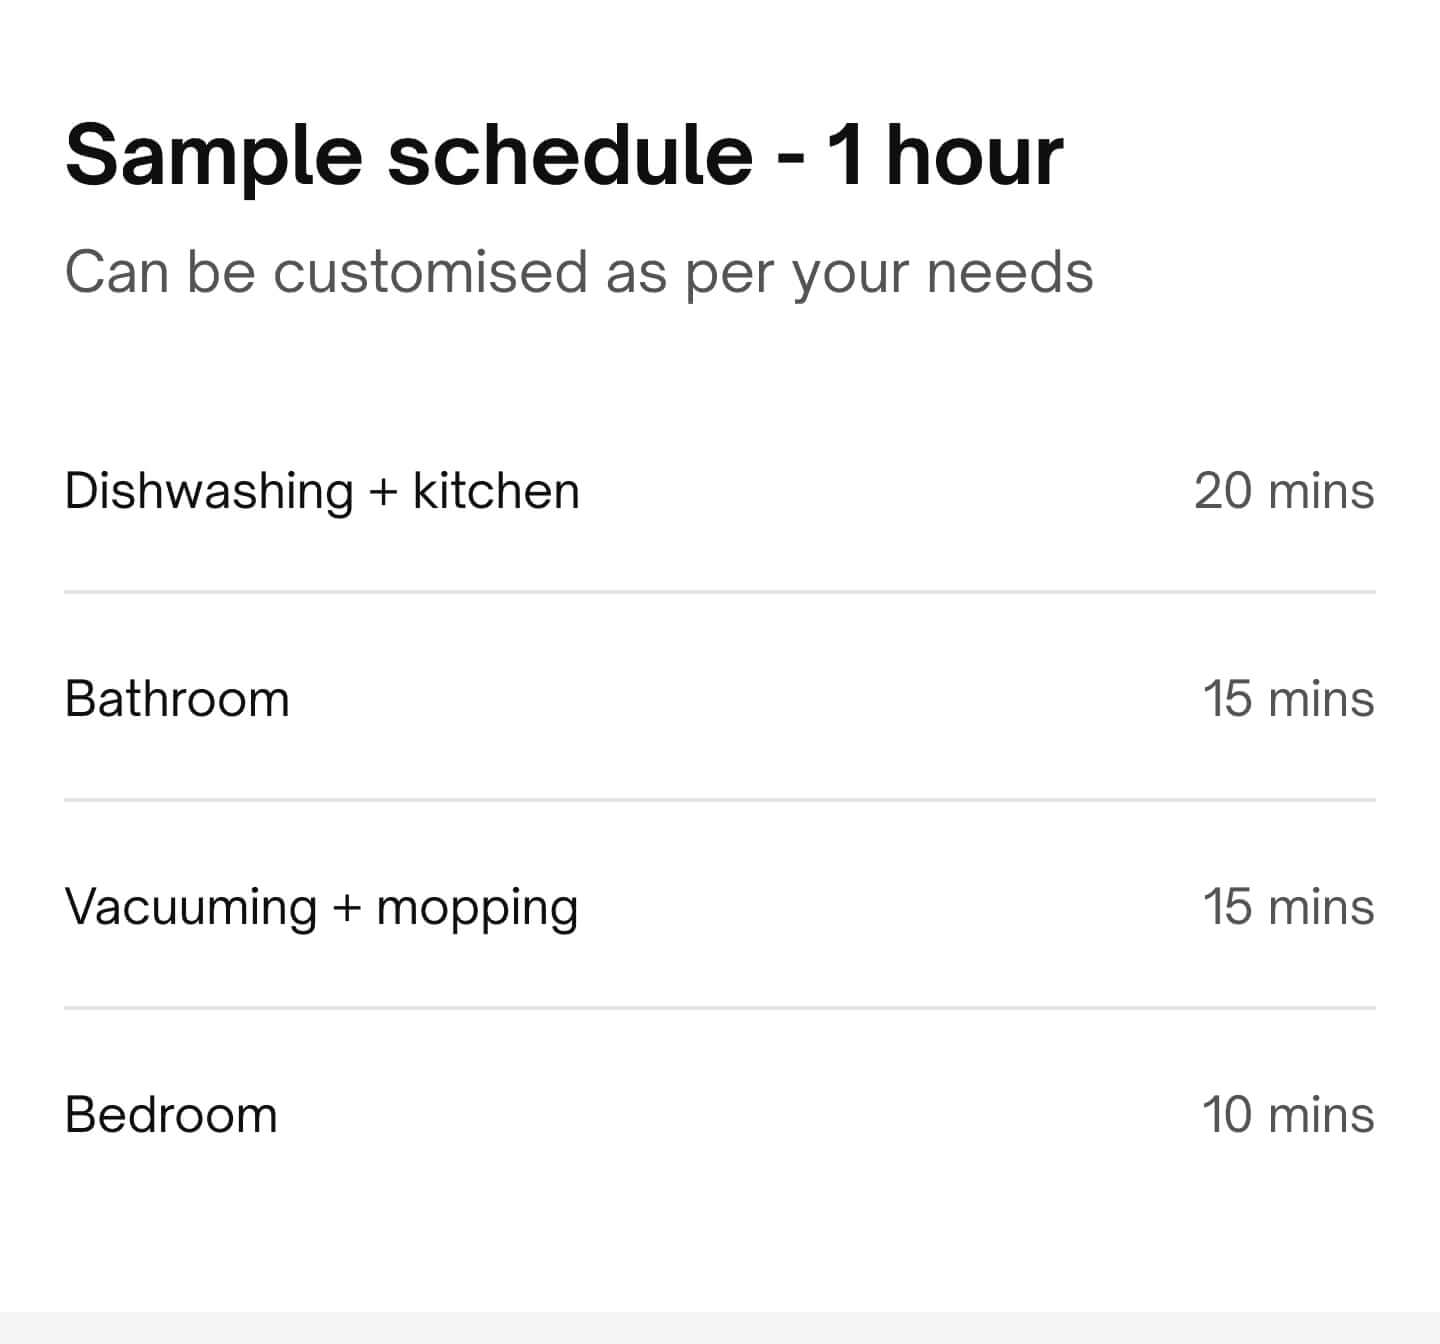The height and width of the screenshot is (1344, 1440).
Task: Click the "Can be customised as per your needs" subtitle
Action: coord(579,272)
